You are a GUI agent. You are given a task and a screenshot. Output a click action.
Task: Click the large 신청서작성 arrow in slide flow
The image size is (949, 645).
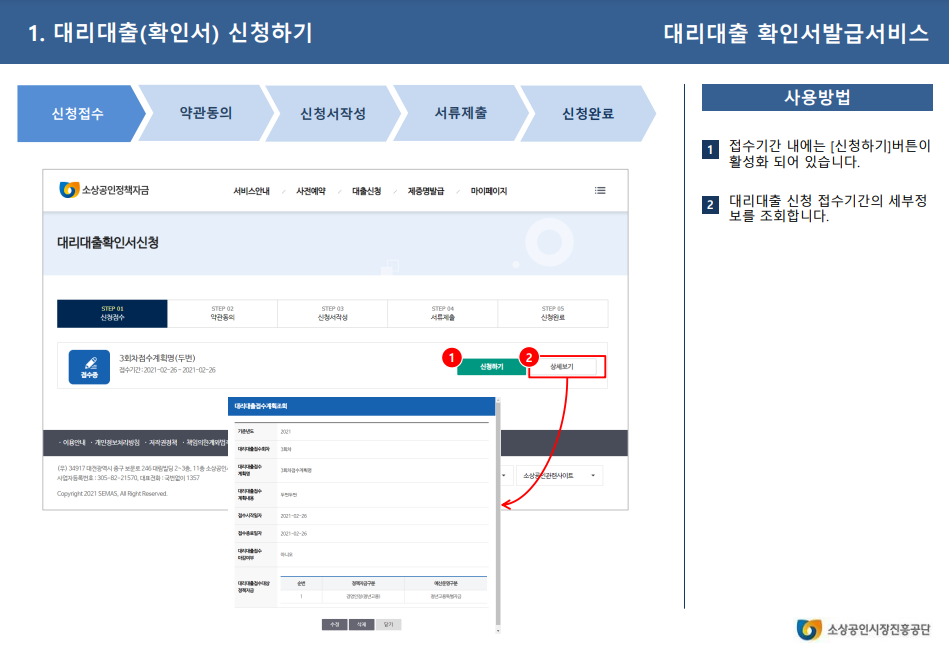tap(333, 114)
